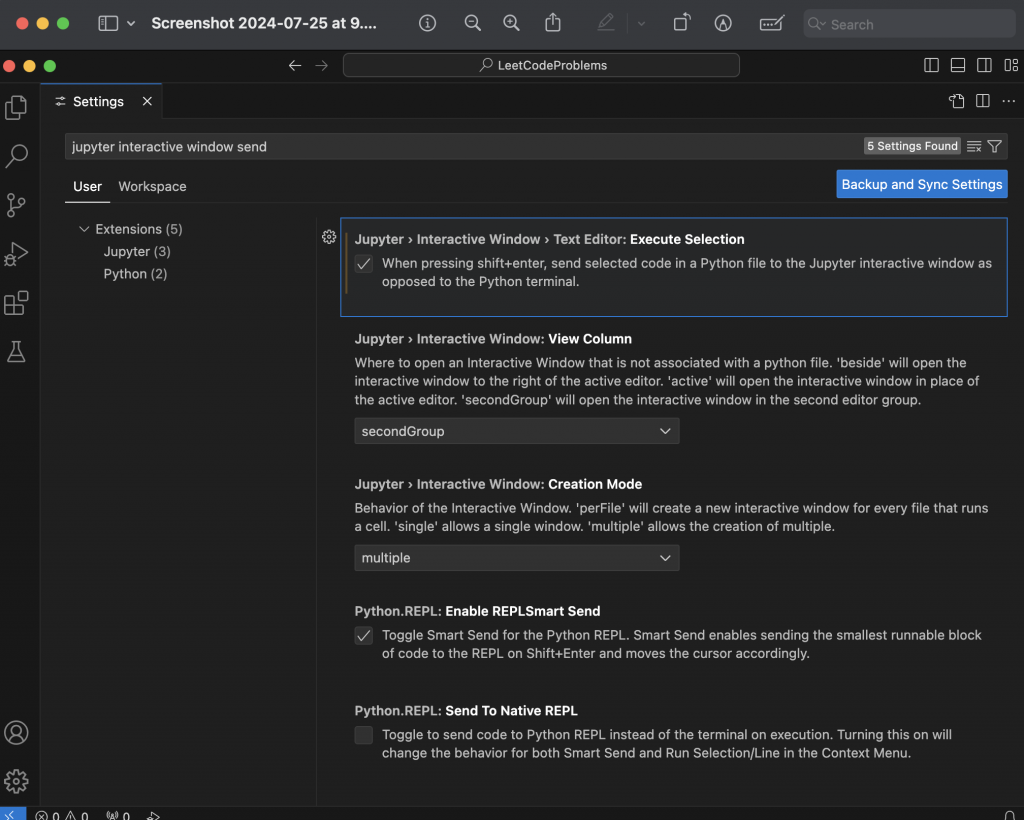Split the editor to the right
Screen dimensions: 1024x820
point(983,101)
